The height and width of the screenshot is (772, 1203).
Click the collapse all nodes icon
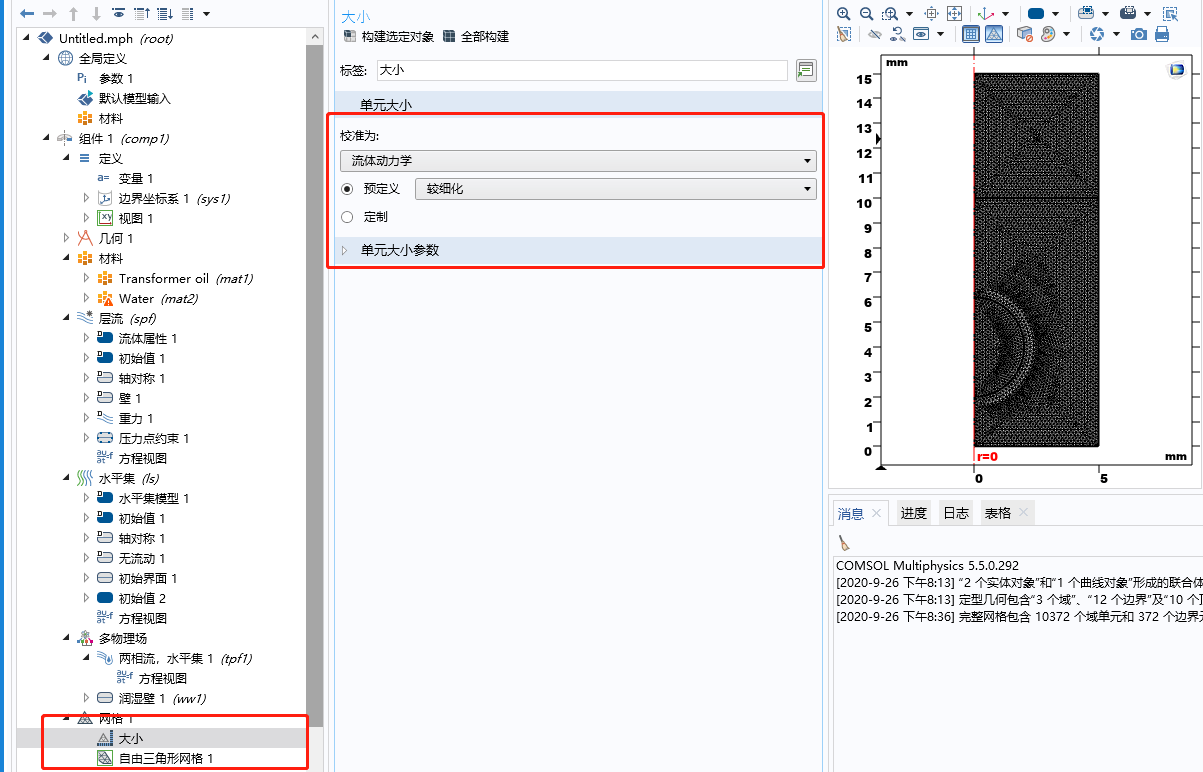click(141, 14)
